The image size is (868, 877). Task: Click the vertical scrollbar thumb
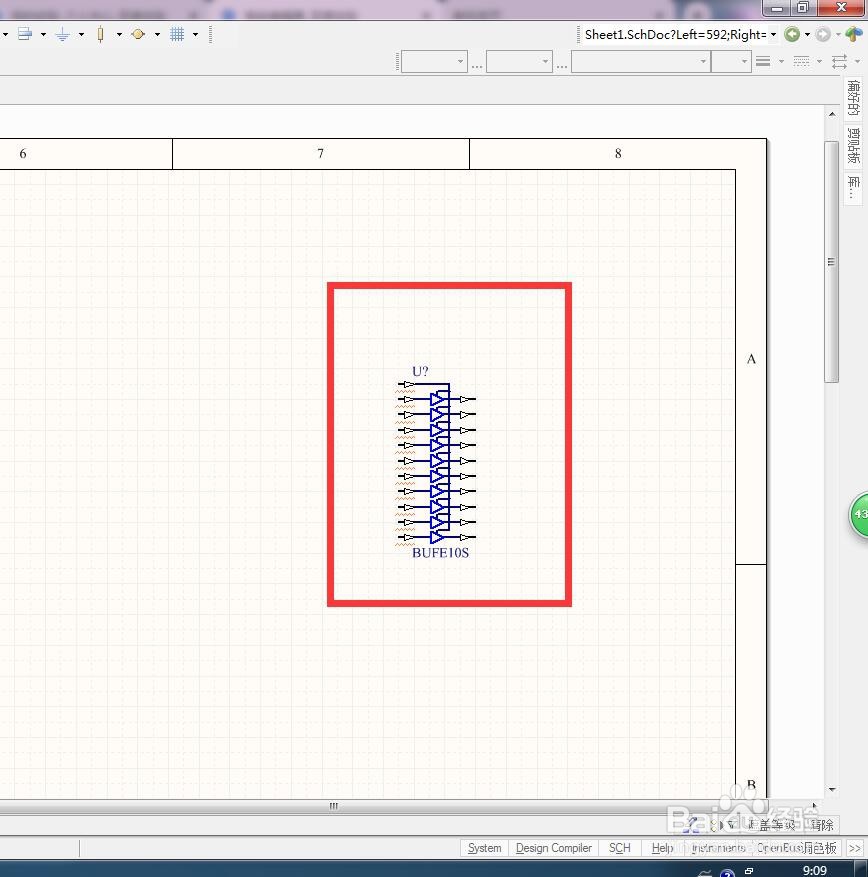[x=832, y=262]
